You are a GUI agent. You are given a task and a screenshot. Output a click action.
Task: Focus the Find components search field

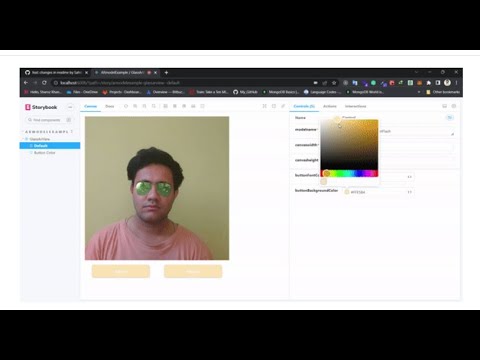tap(49, 120)
